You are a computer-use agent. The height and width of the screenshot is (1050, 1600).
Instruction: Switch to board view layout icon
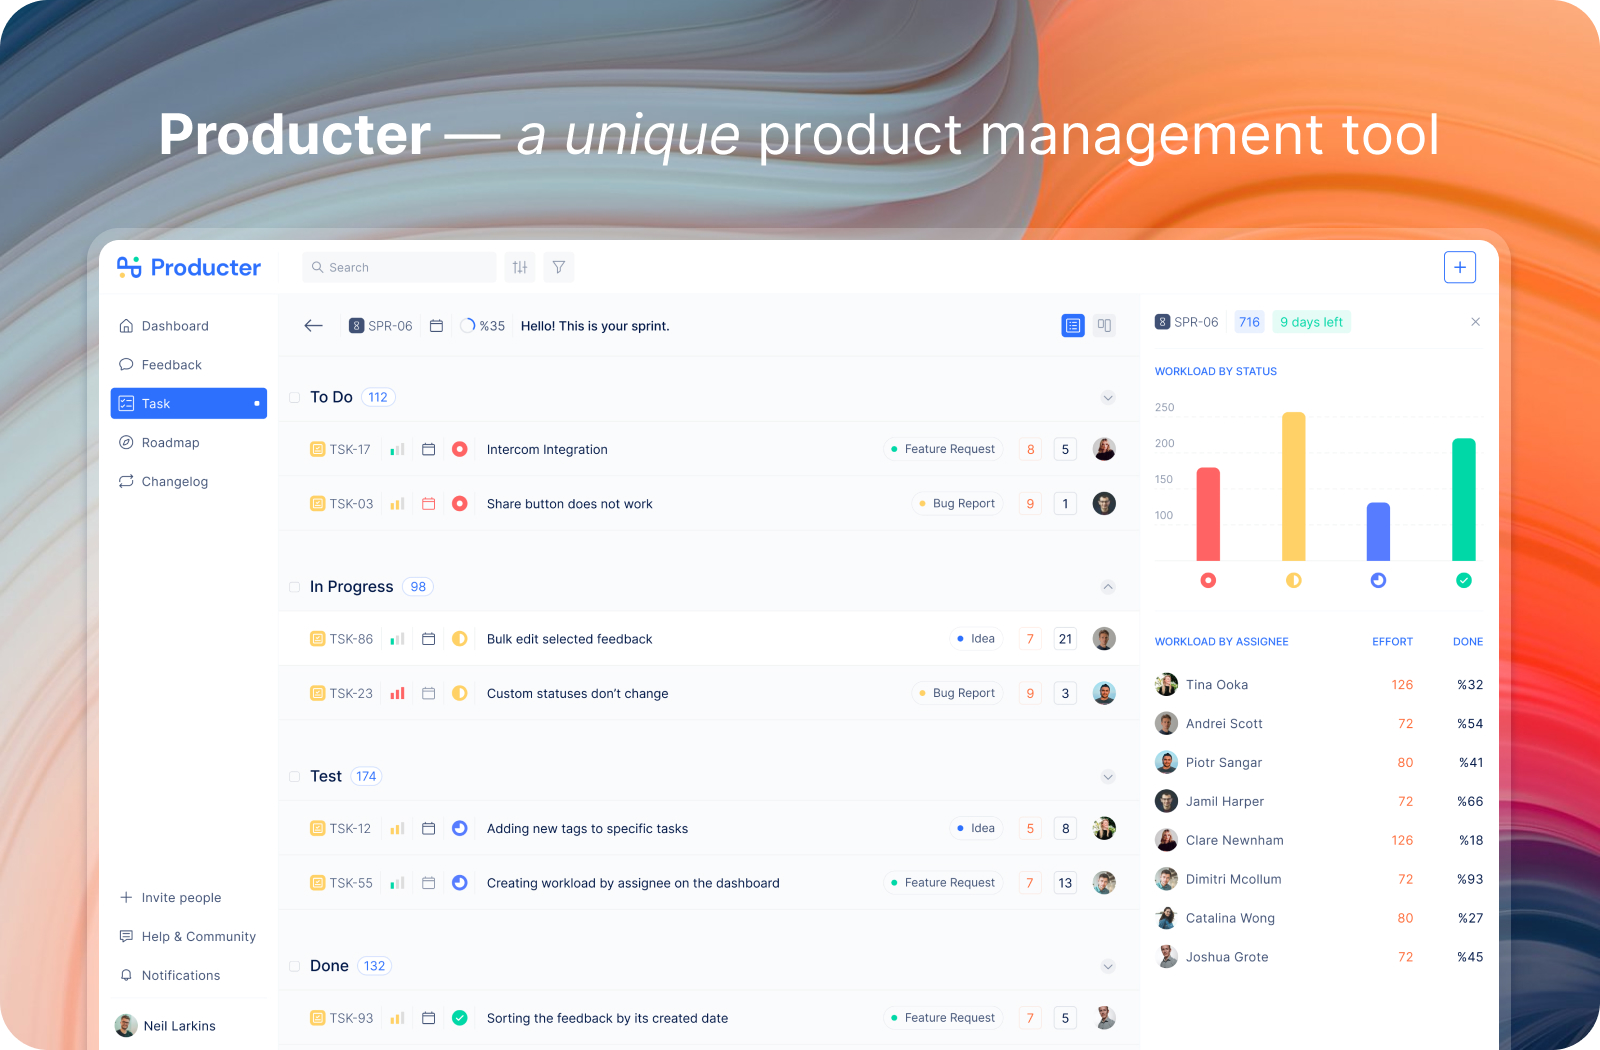(1104, 325)
